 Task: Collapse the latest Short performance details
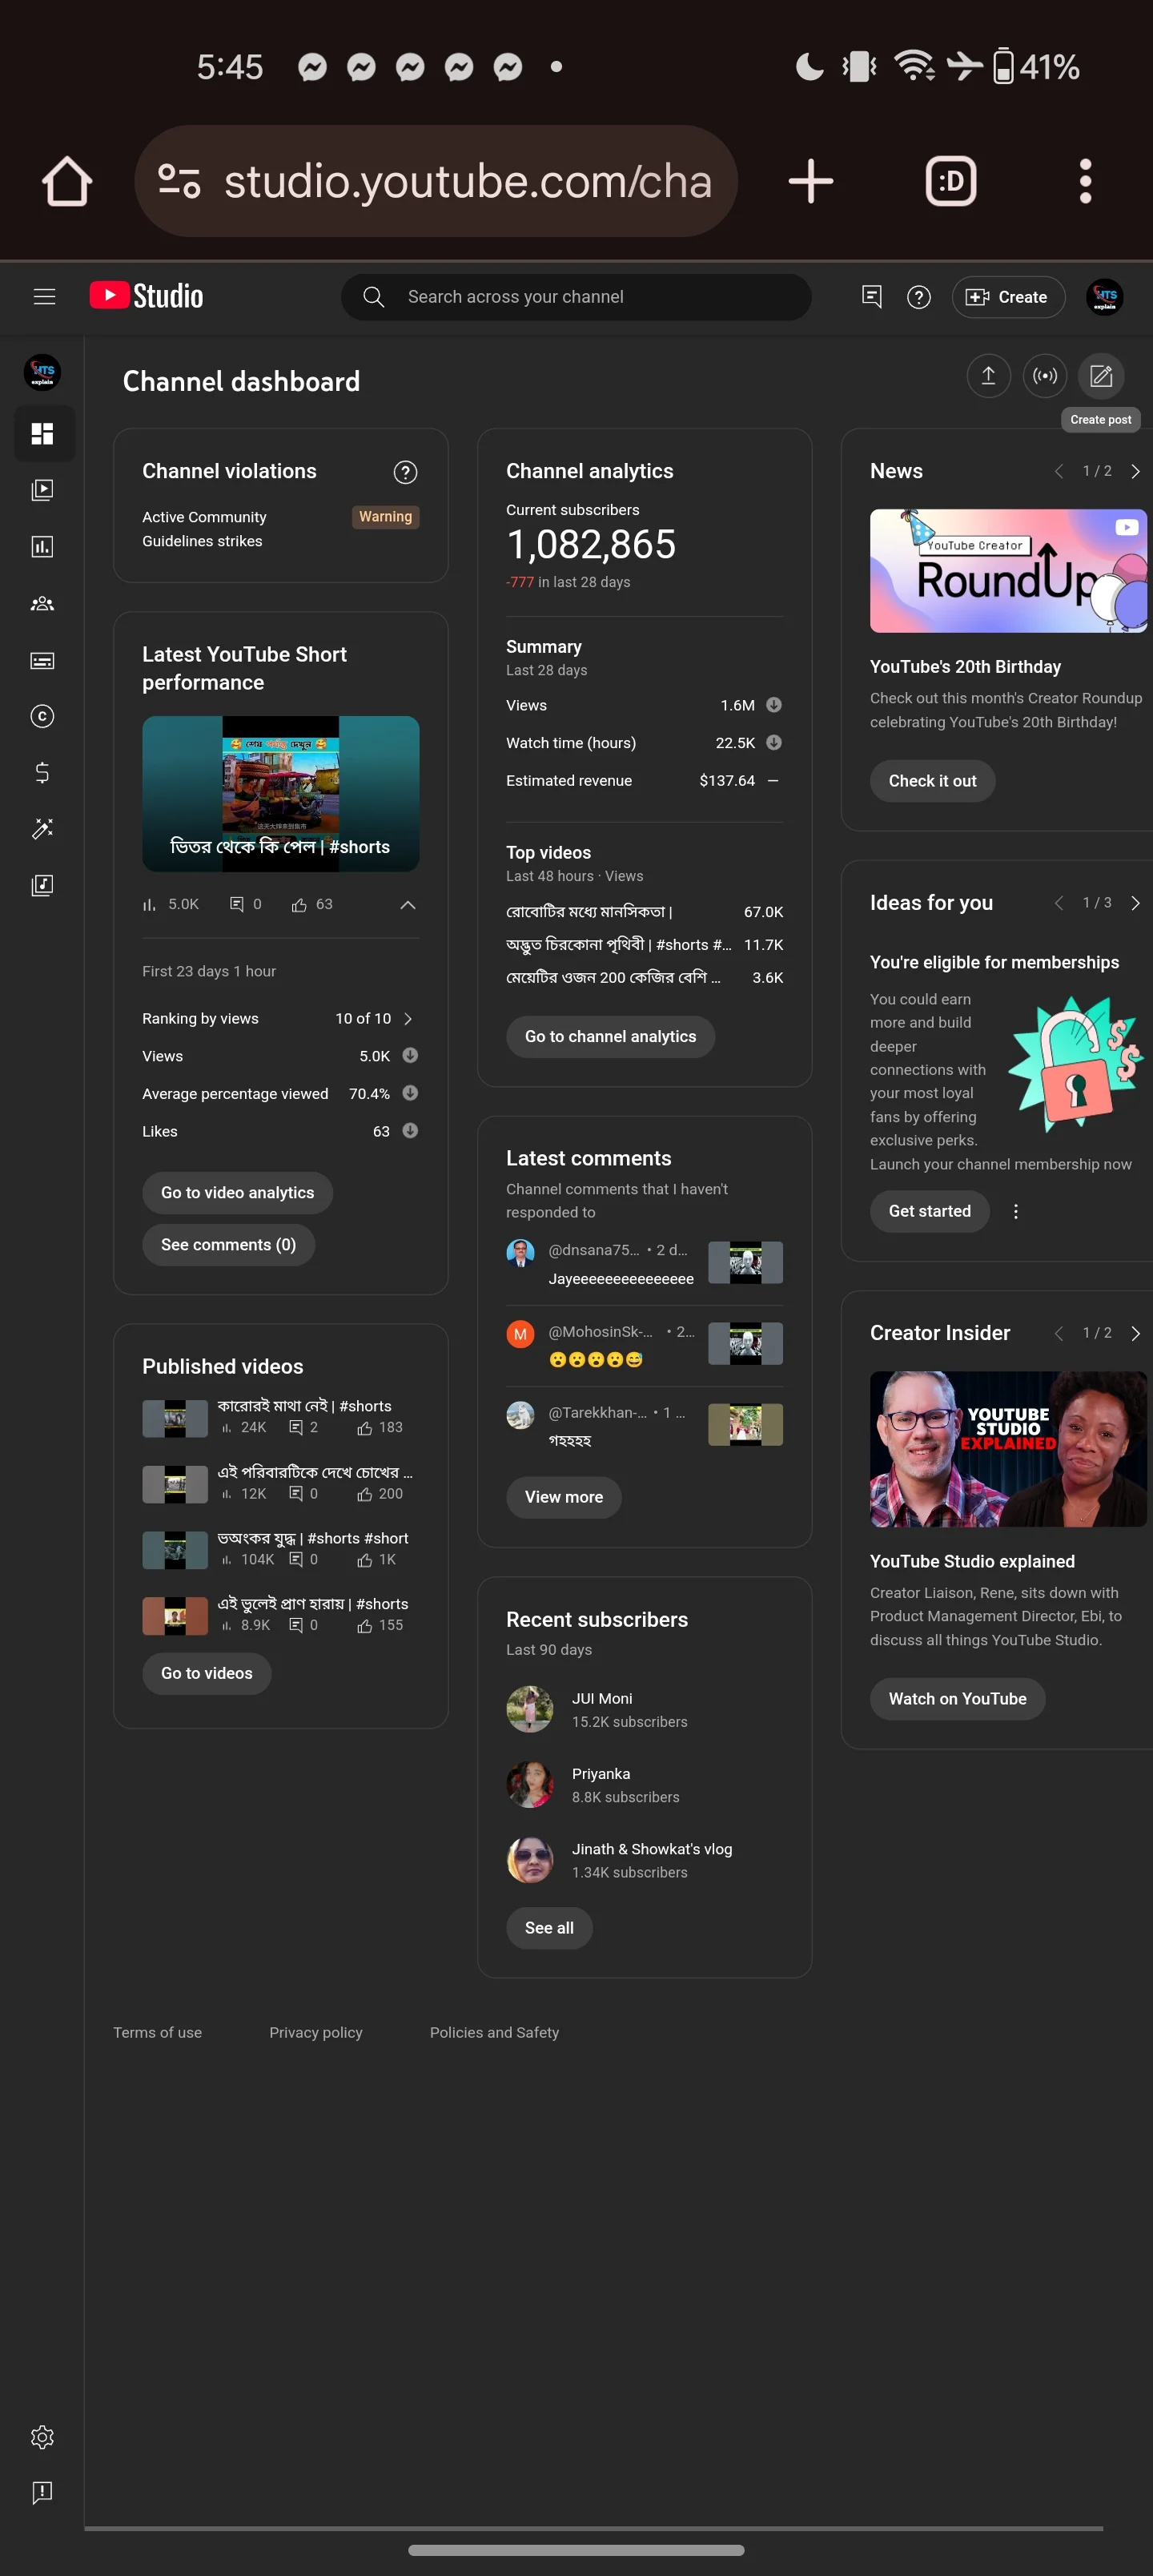pos(407,904)
